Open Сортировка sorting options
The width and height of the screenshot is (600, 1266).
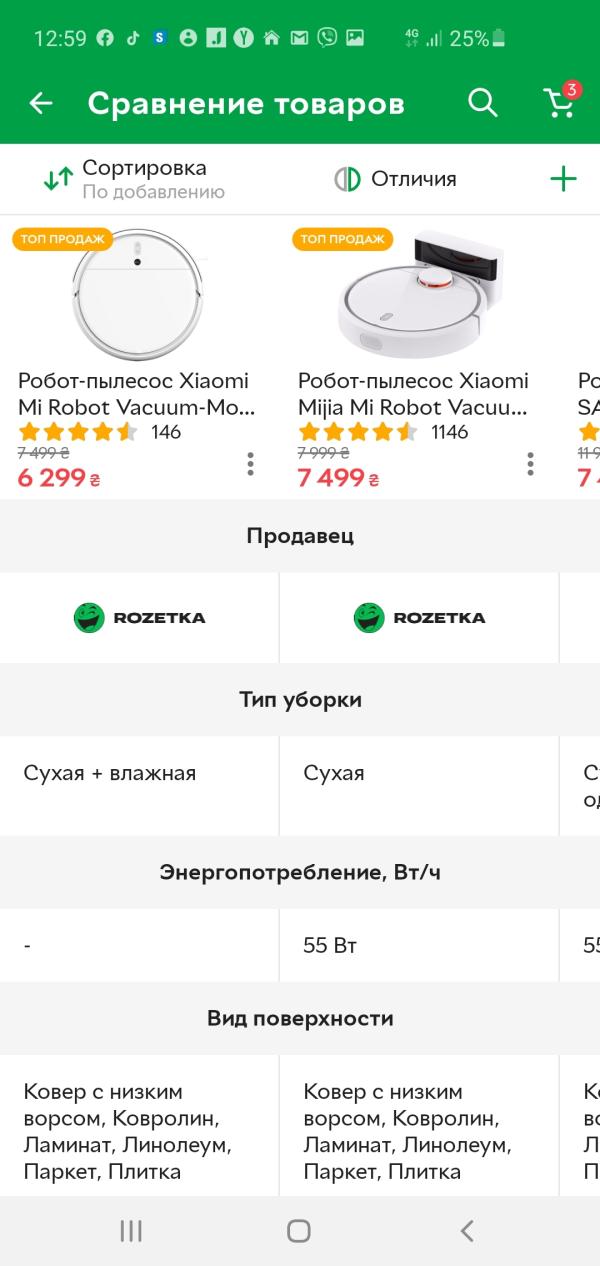(134, 179)
